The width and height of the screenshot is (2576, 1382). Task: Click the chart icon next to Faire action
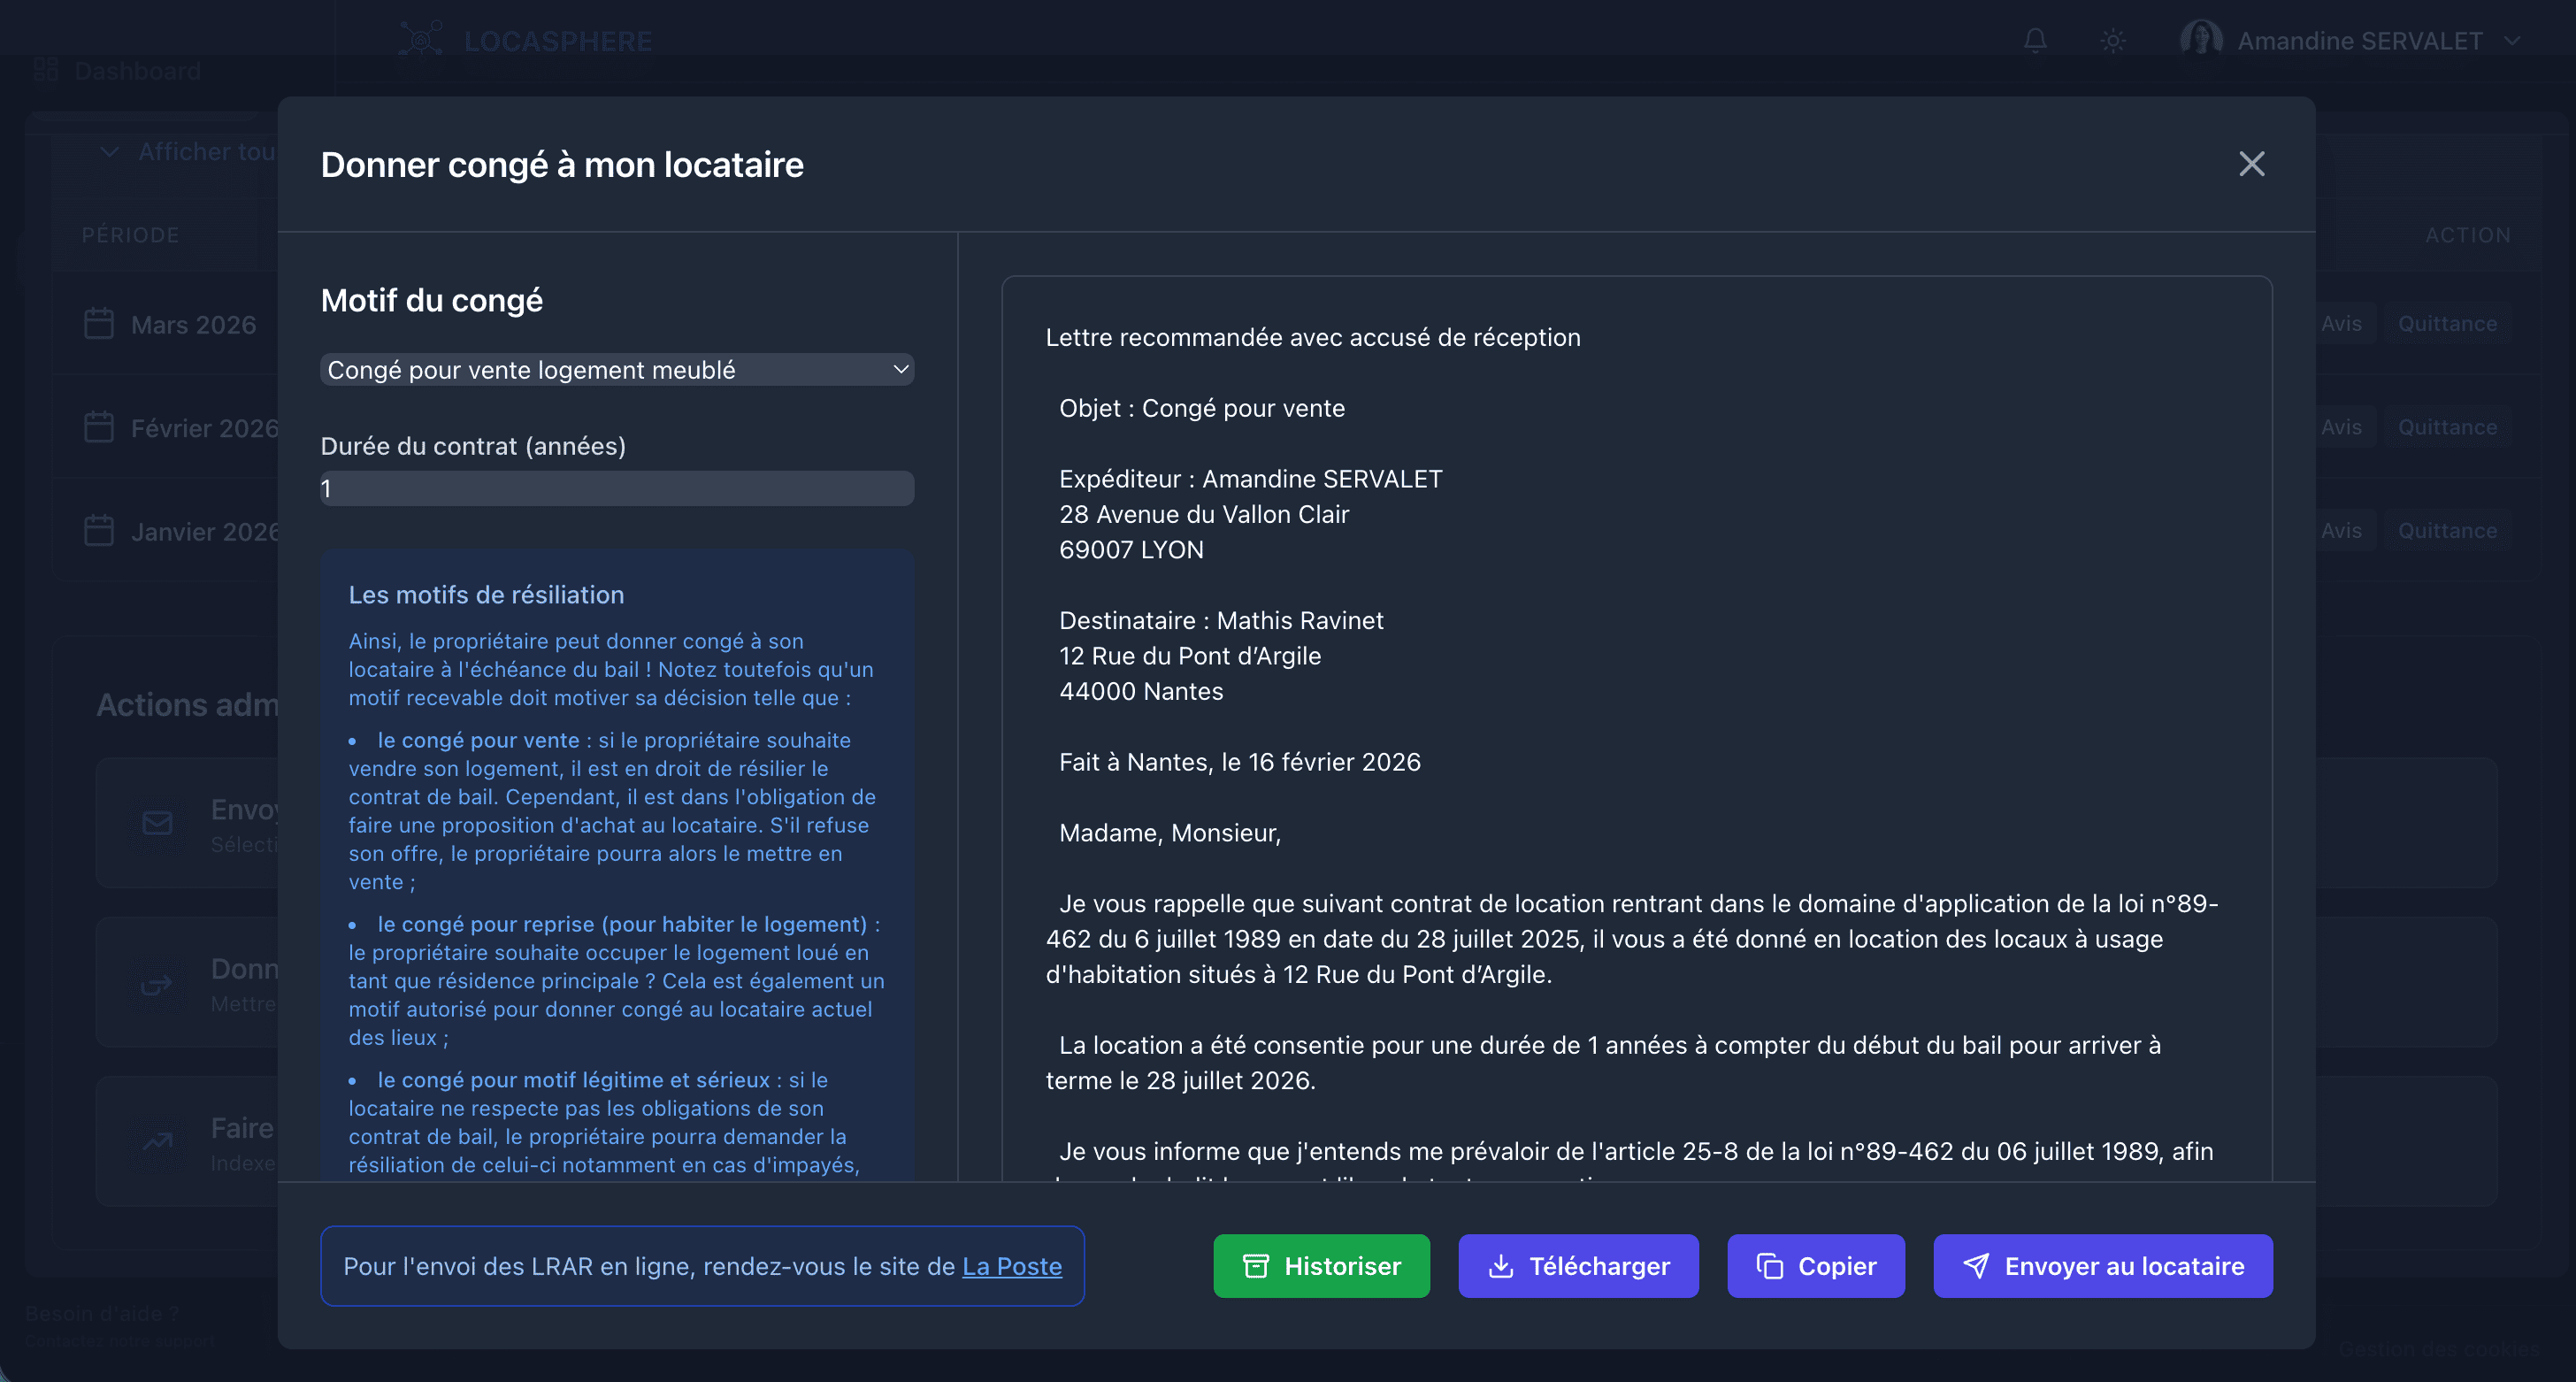157,1141
